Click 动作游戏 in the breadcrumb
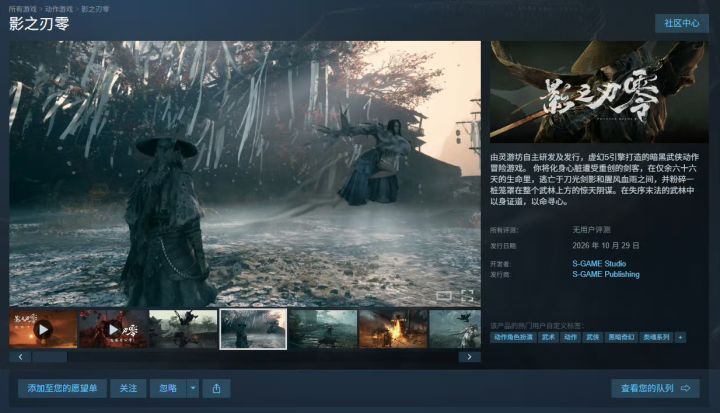This screenshot has height=413, width=720. pyautogui.click(x=59, y=9)
